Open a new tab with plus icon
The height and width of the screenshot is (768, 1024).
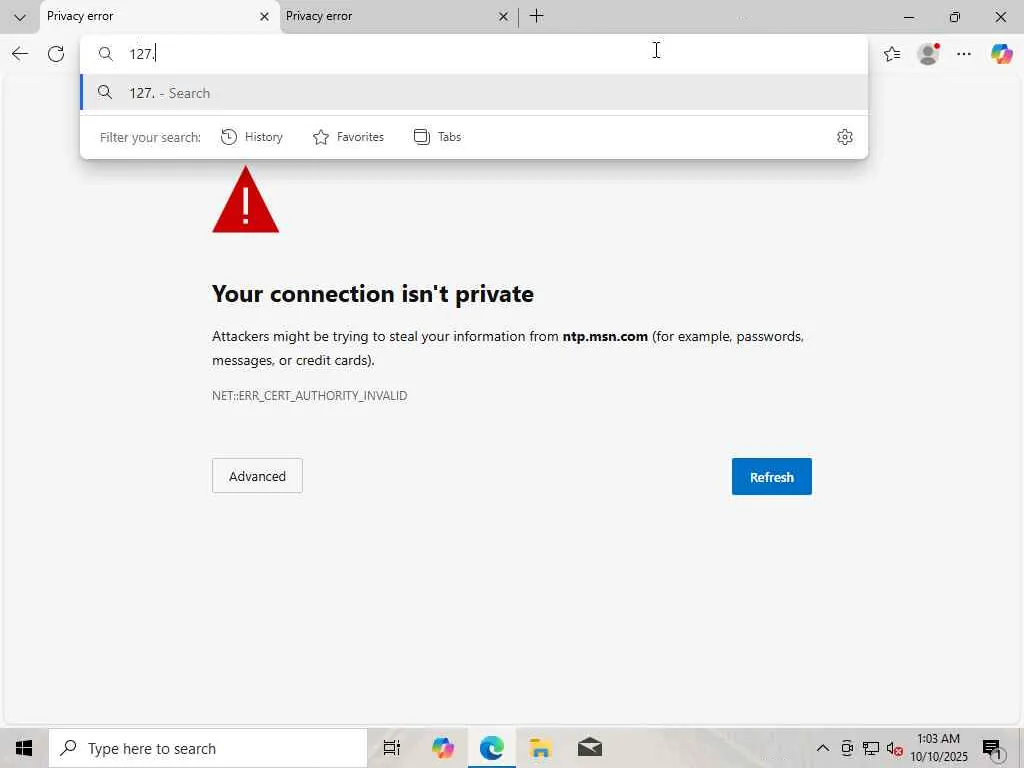tap(537, 16)
